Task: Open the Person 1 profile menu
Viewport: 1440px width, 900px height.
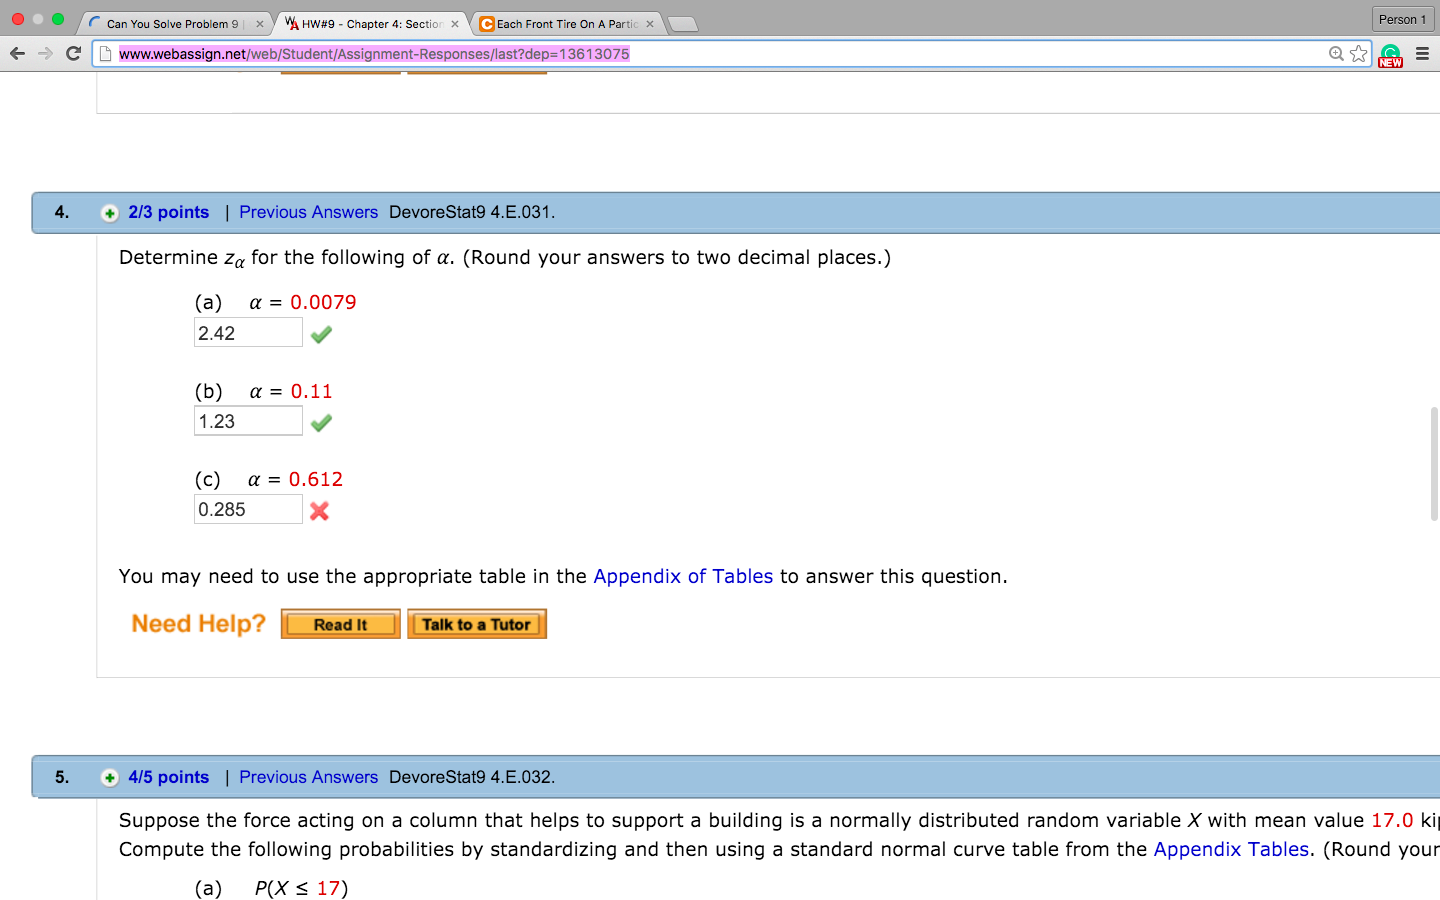Action: click(1401, 18)
